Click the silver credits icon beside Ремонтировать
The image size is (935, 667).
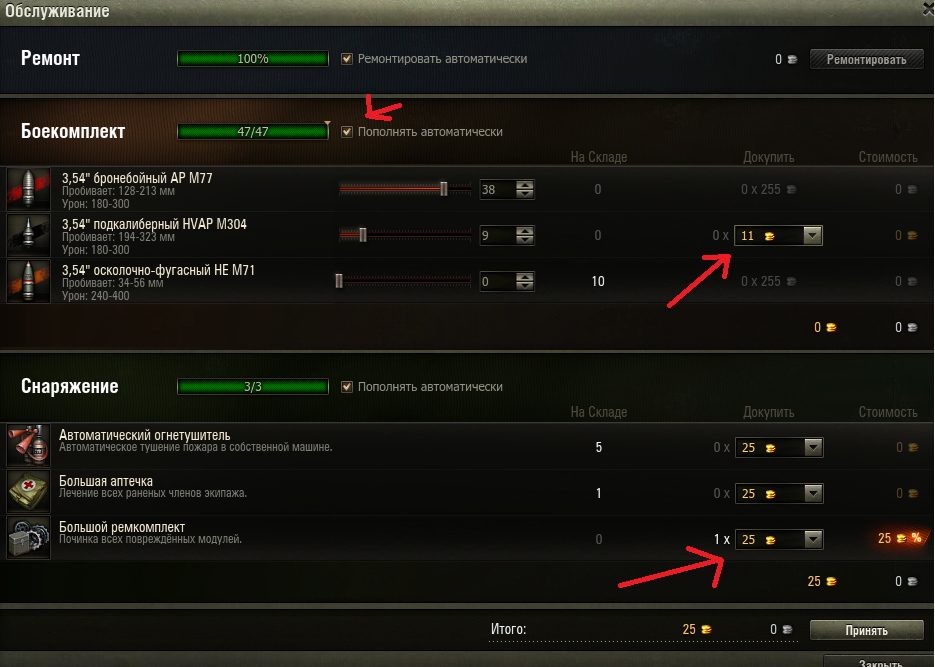pyautogui.click(x=792, y=59)
